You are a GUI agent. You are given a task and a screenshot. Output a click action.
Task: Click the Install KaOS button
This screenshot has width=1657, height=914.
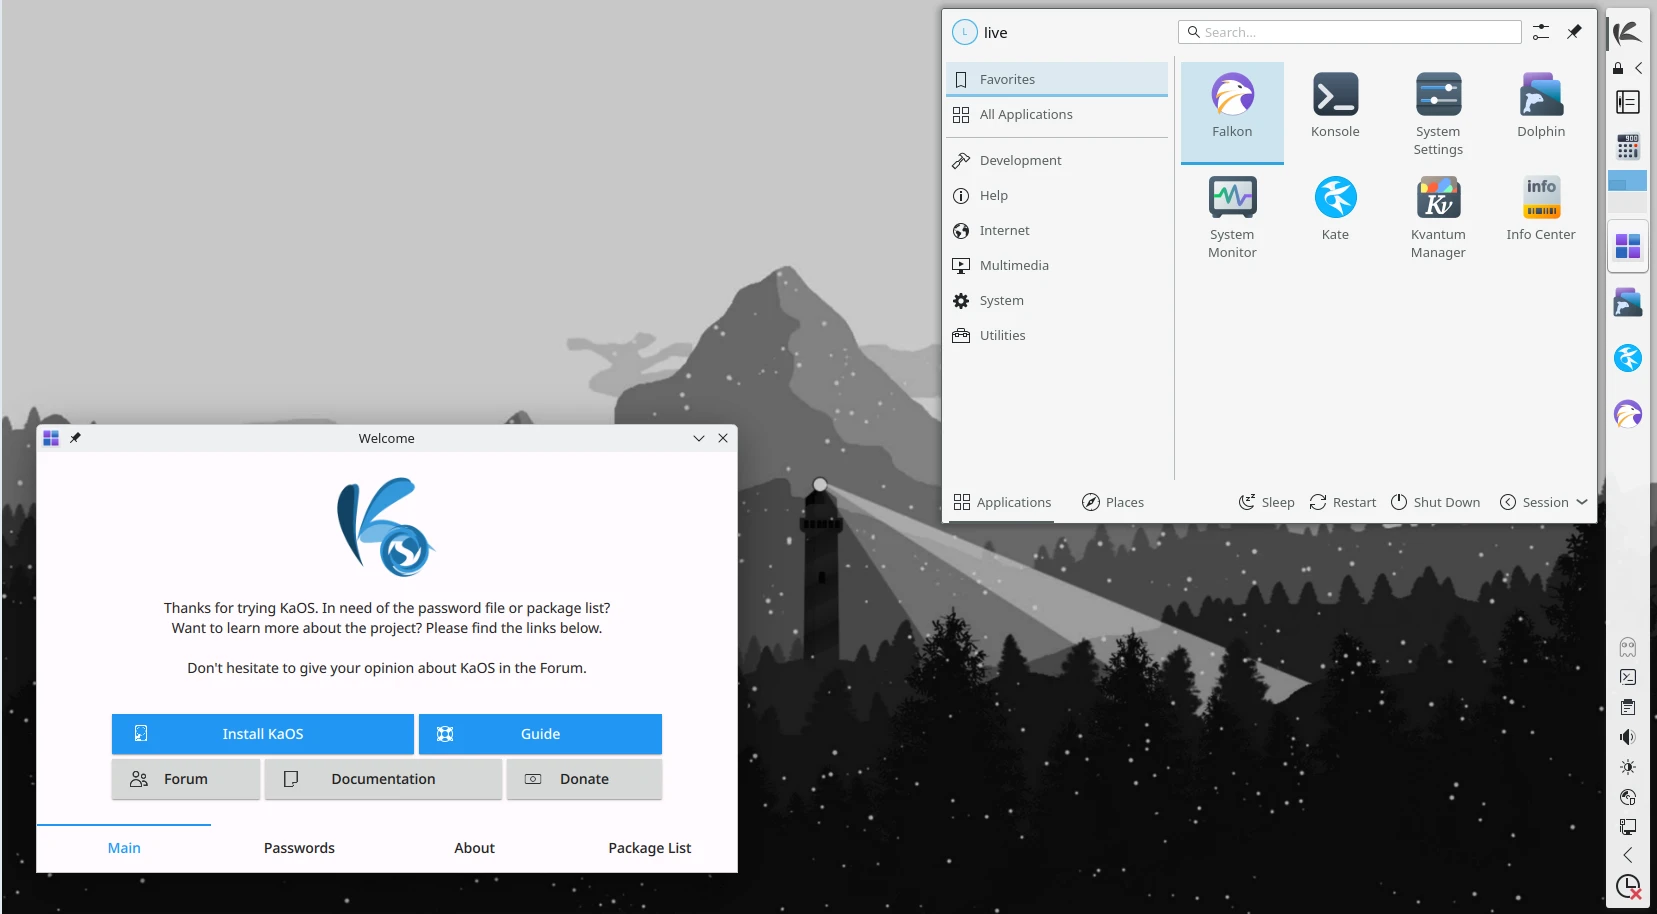pyautogui.click(x=262, y=733)
